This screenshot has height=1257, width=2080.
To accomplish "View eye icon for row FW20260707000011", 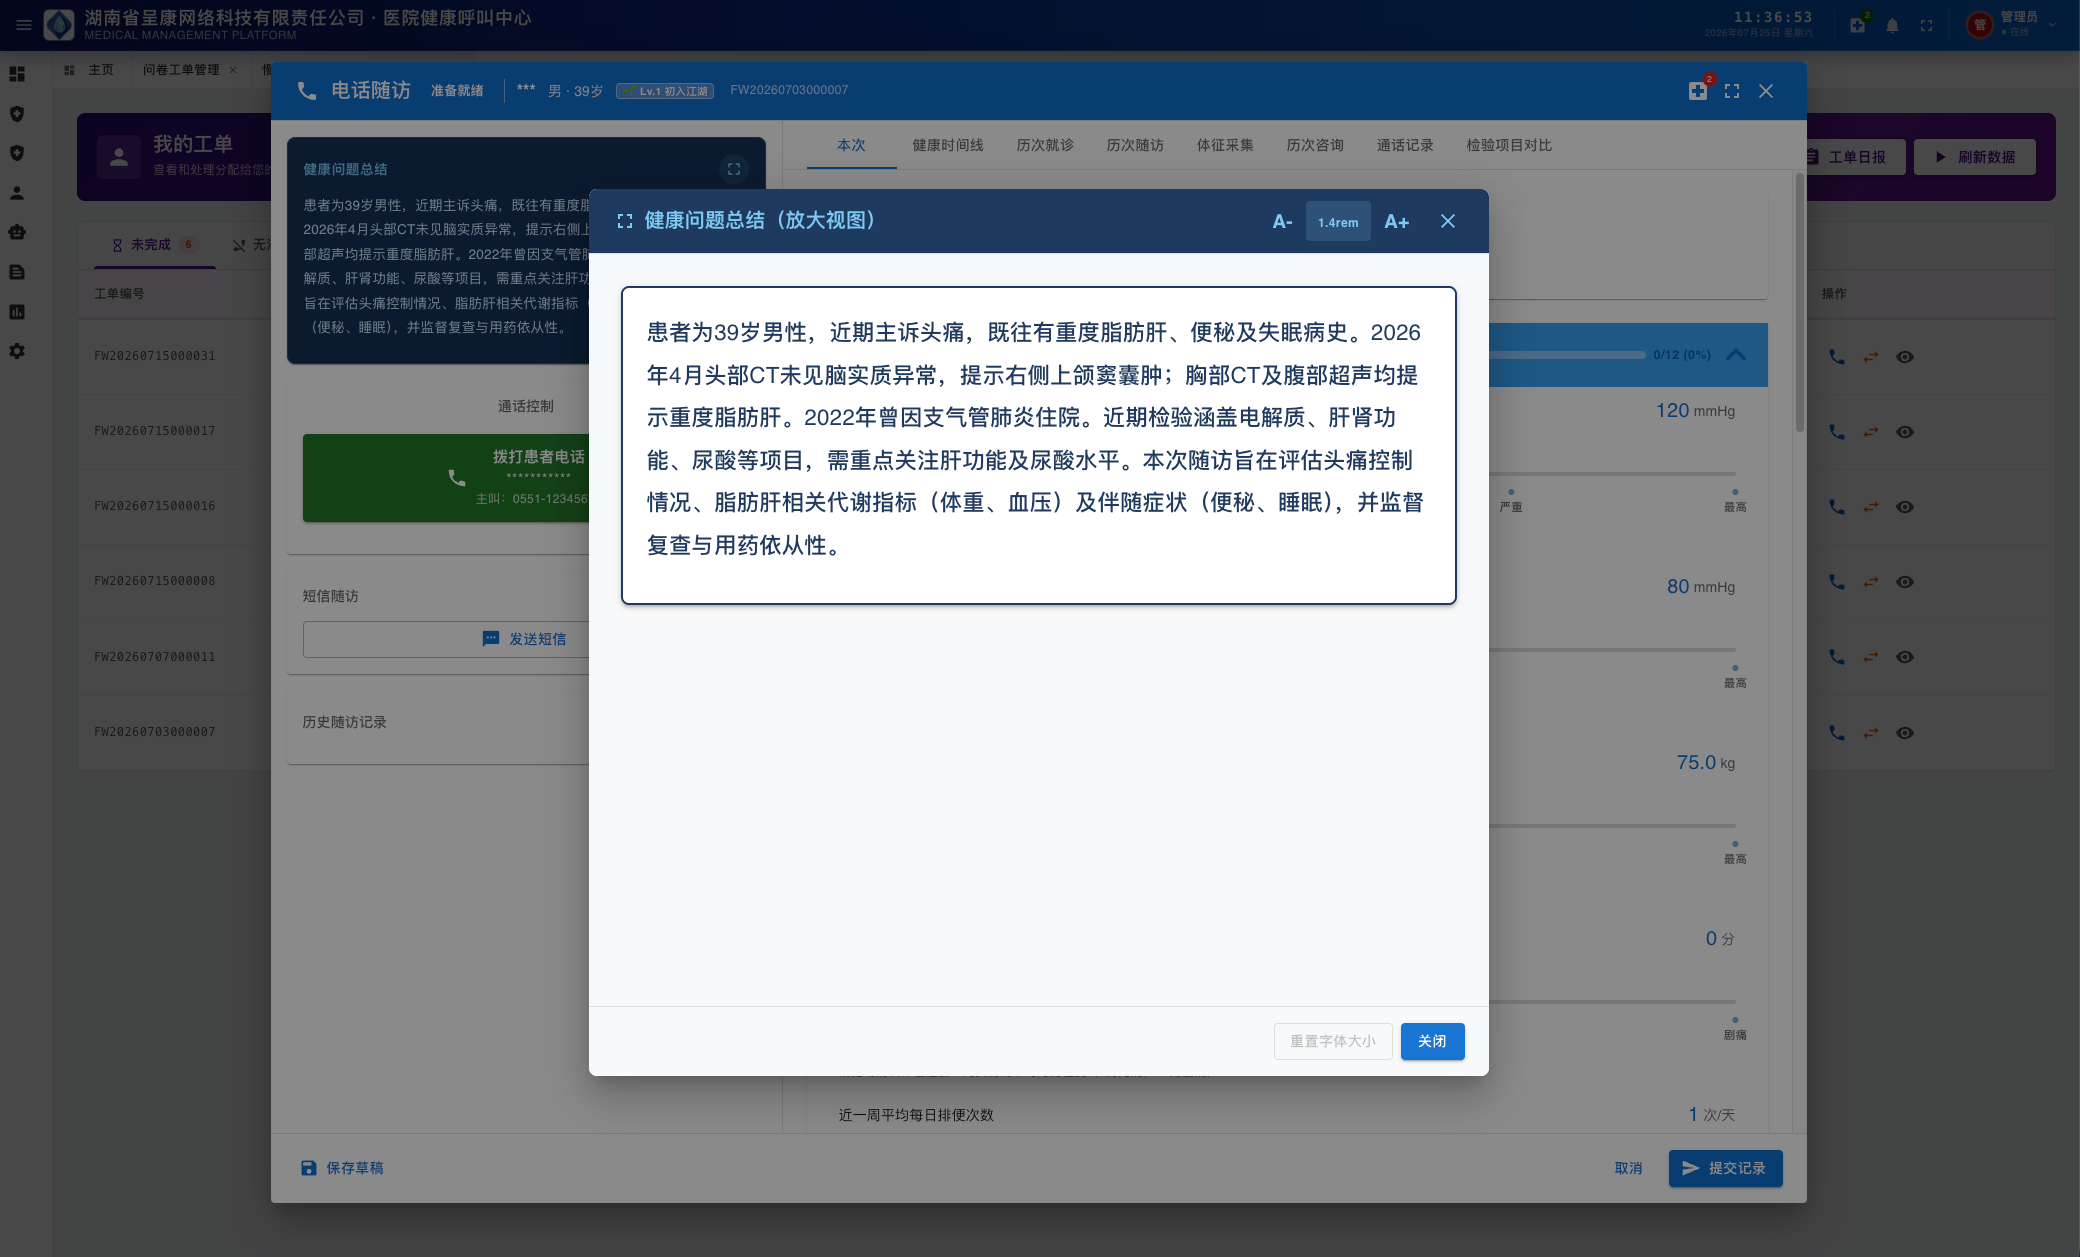I will coord(1905,657).
